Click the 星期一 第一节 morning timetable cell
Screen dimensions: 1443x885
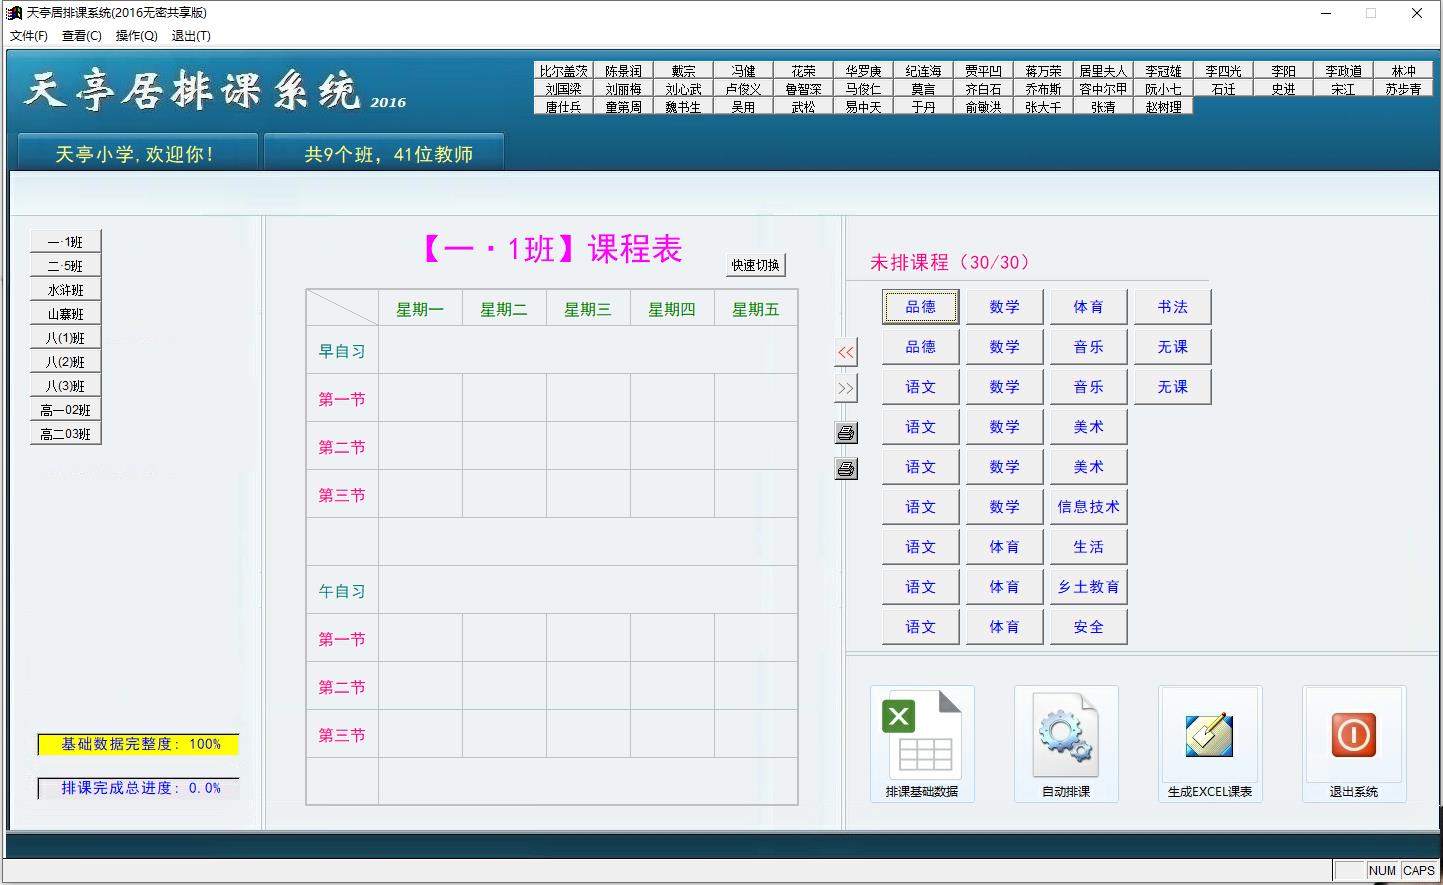pos(420,398)
